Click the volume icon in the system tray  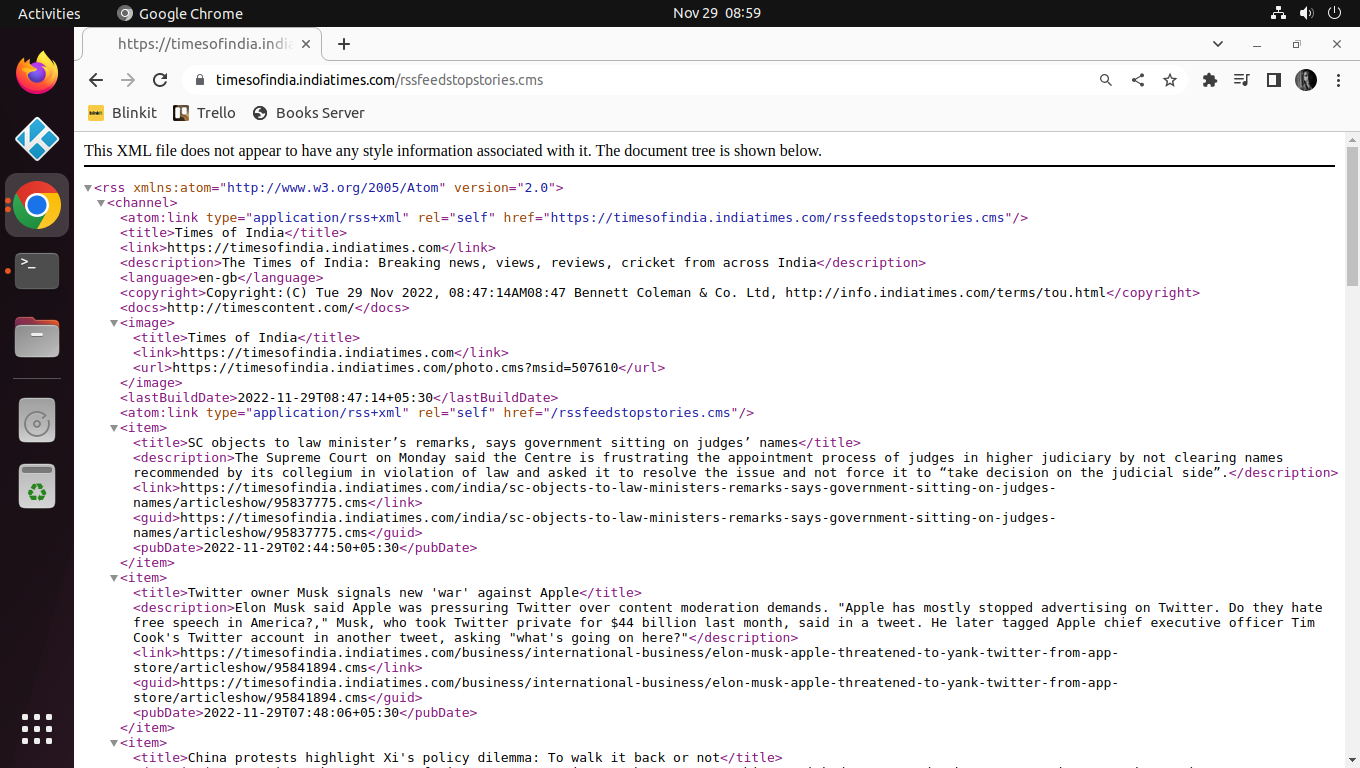click(x=1306, y=13)
